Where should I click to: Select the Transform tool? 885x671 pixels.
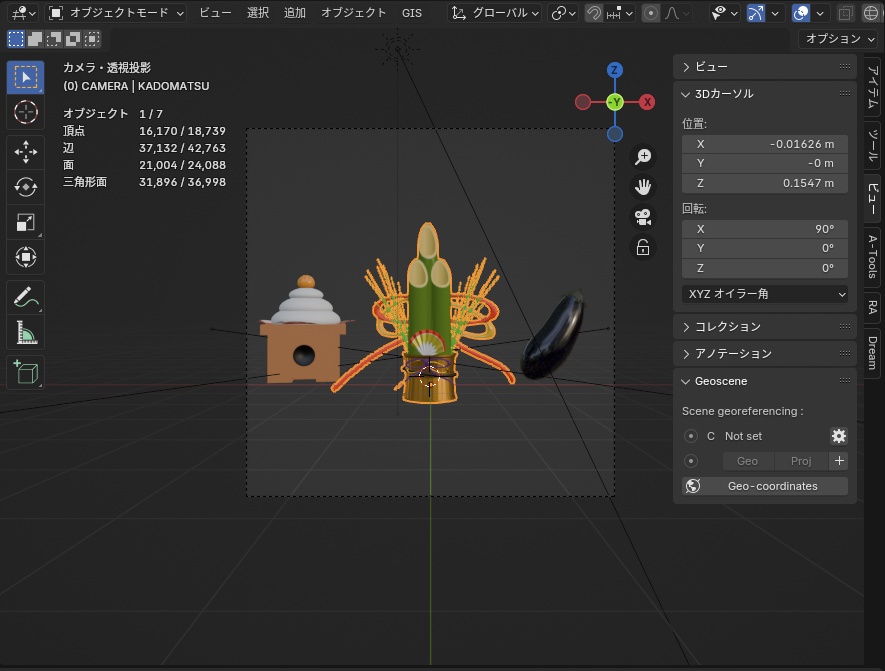point(25,257)
